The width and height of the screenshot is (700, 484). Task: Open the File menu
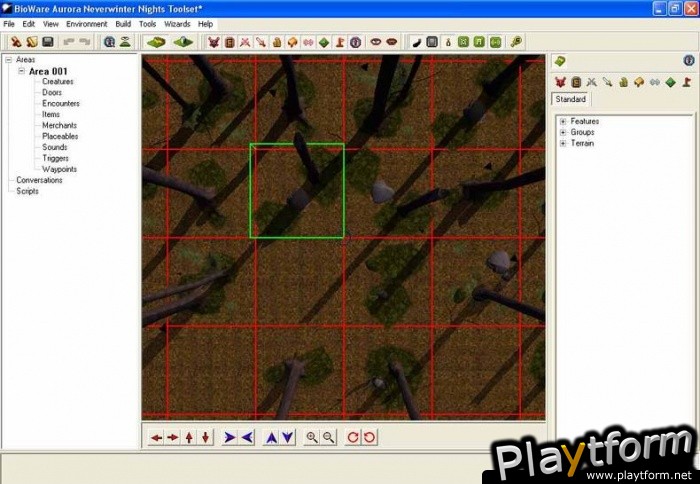pyautogui.click(x=9, y=24)
